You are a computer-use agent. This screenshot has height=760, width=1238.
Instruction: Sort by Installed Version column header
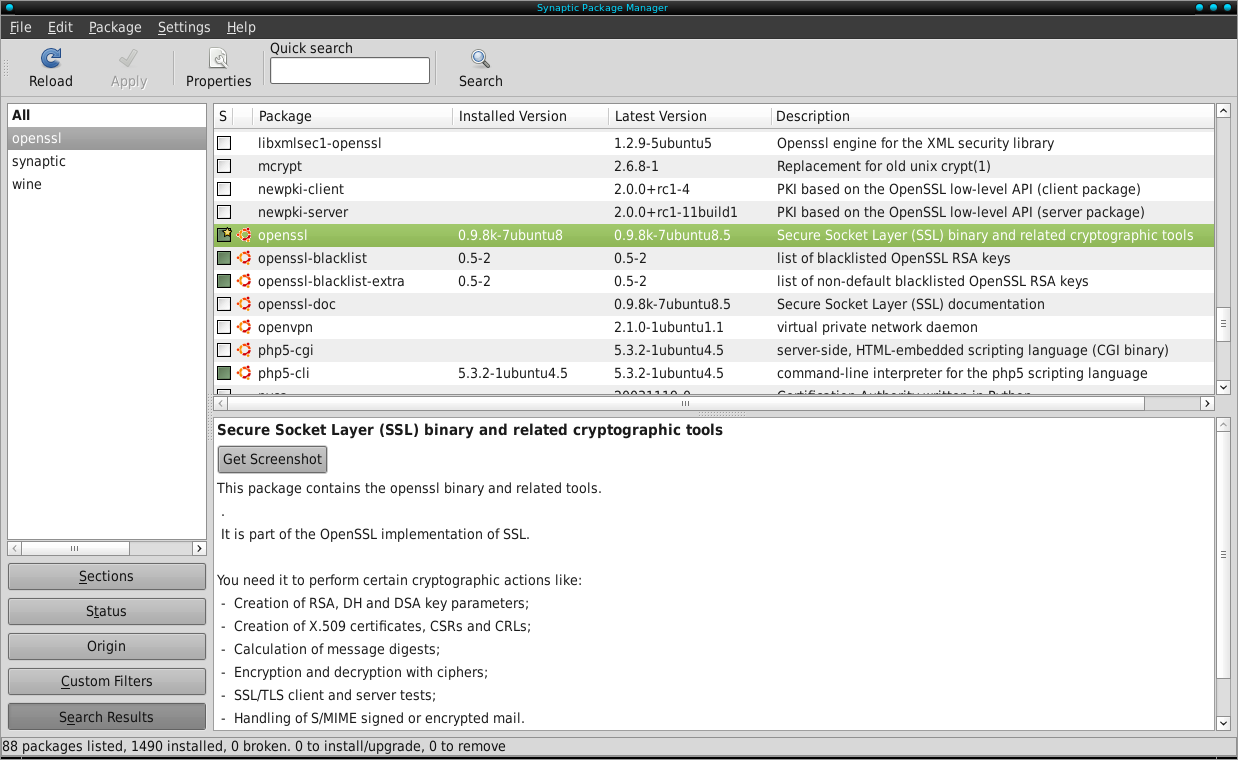(x=530, y=116)
